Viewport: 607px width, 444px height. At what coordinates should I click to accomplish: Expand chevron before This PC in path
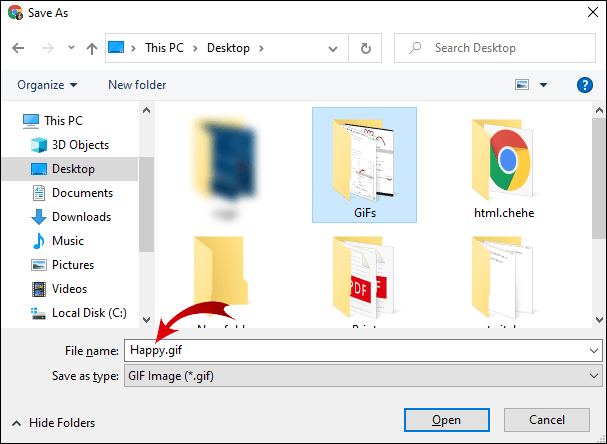click(133, 48)
